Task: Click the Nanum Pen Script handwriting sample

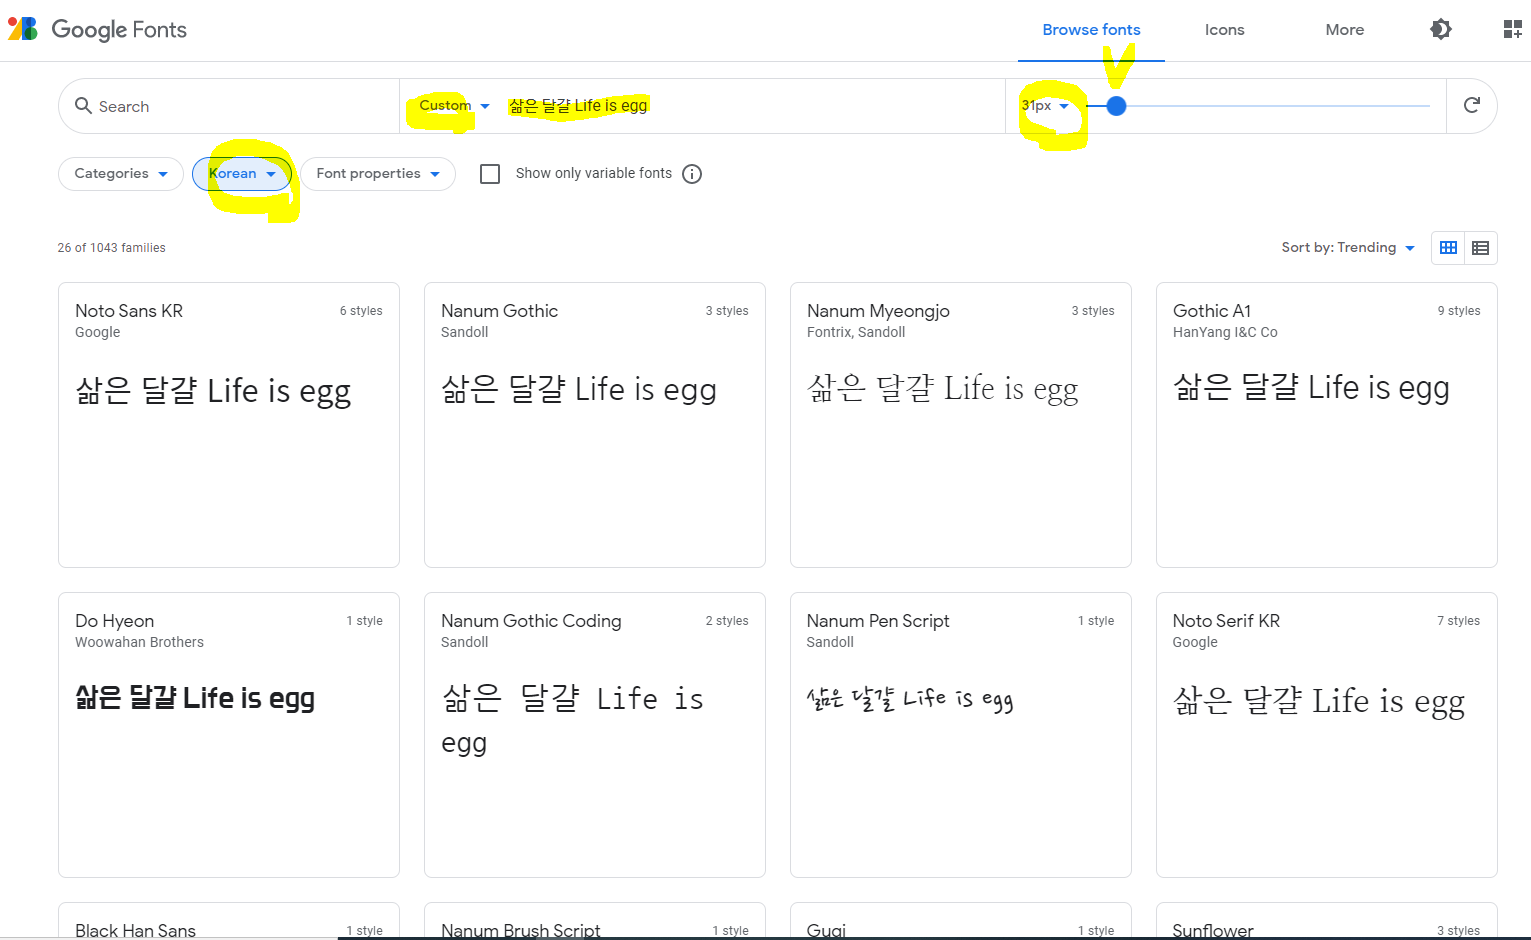Action: point(910,699)
